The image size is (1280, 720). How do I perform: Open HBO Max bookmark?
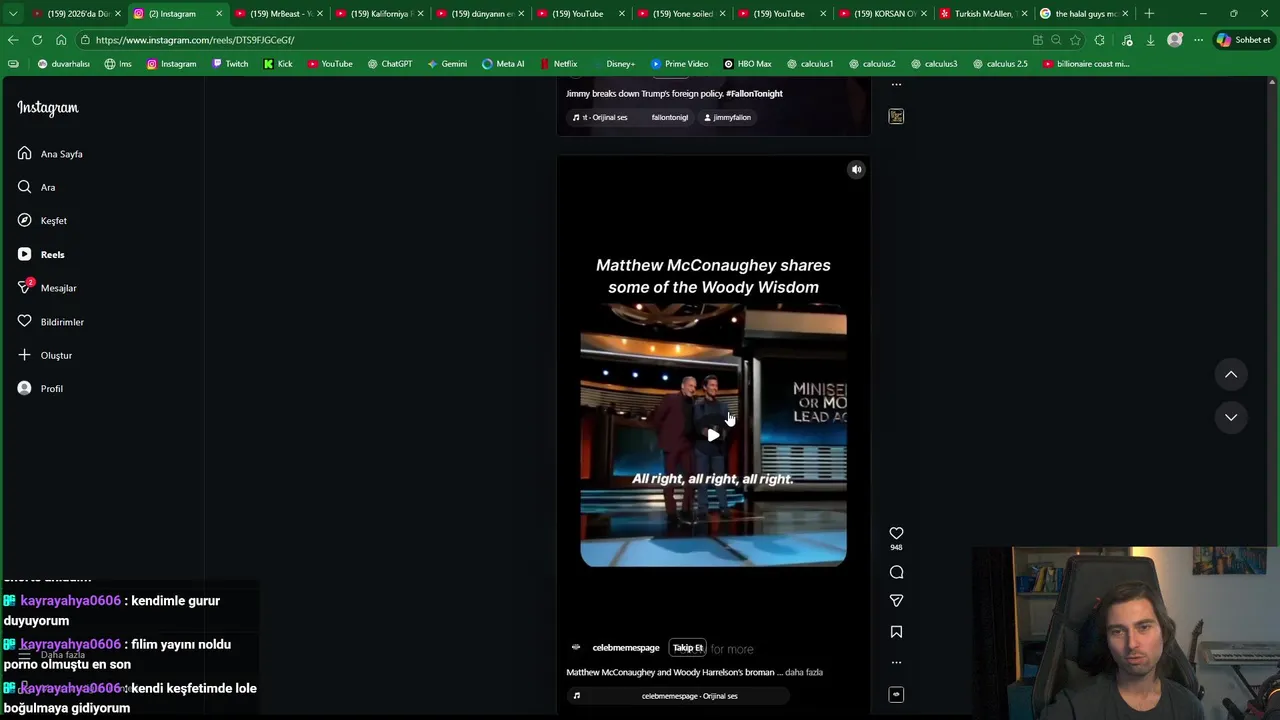click(747, 64)
